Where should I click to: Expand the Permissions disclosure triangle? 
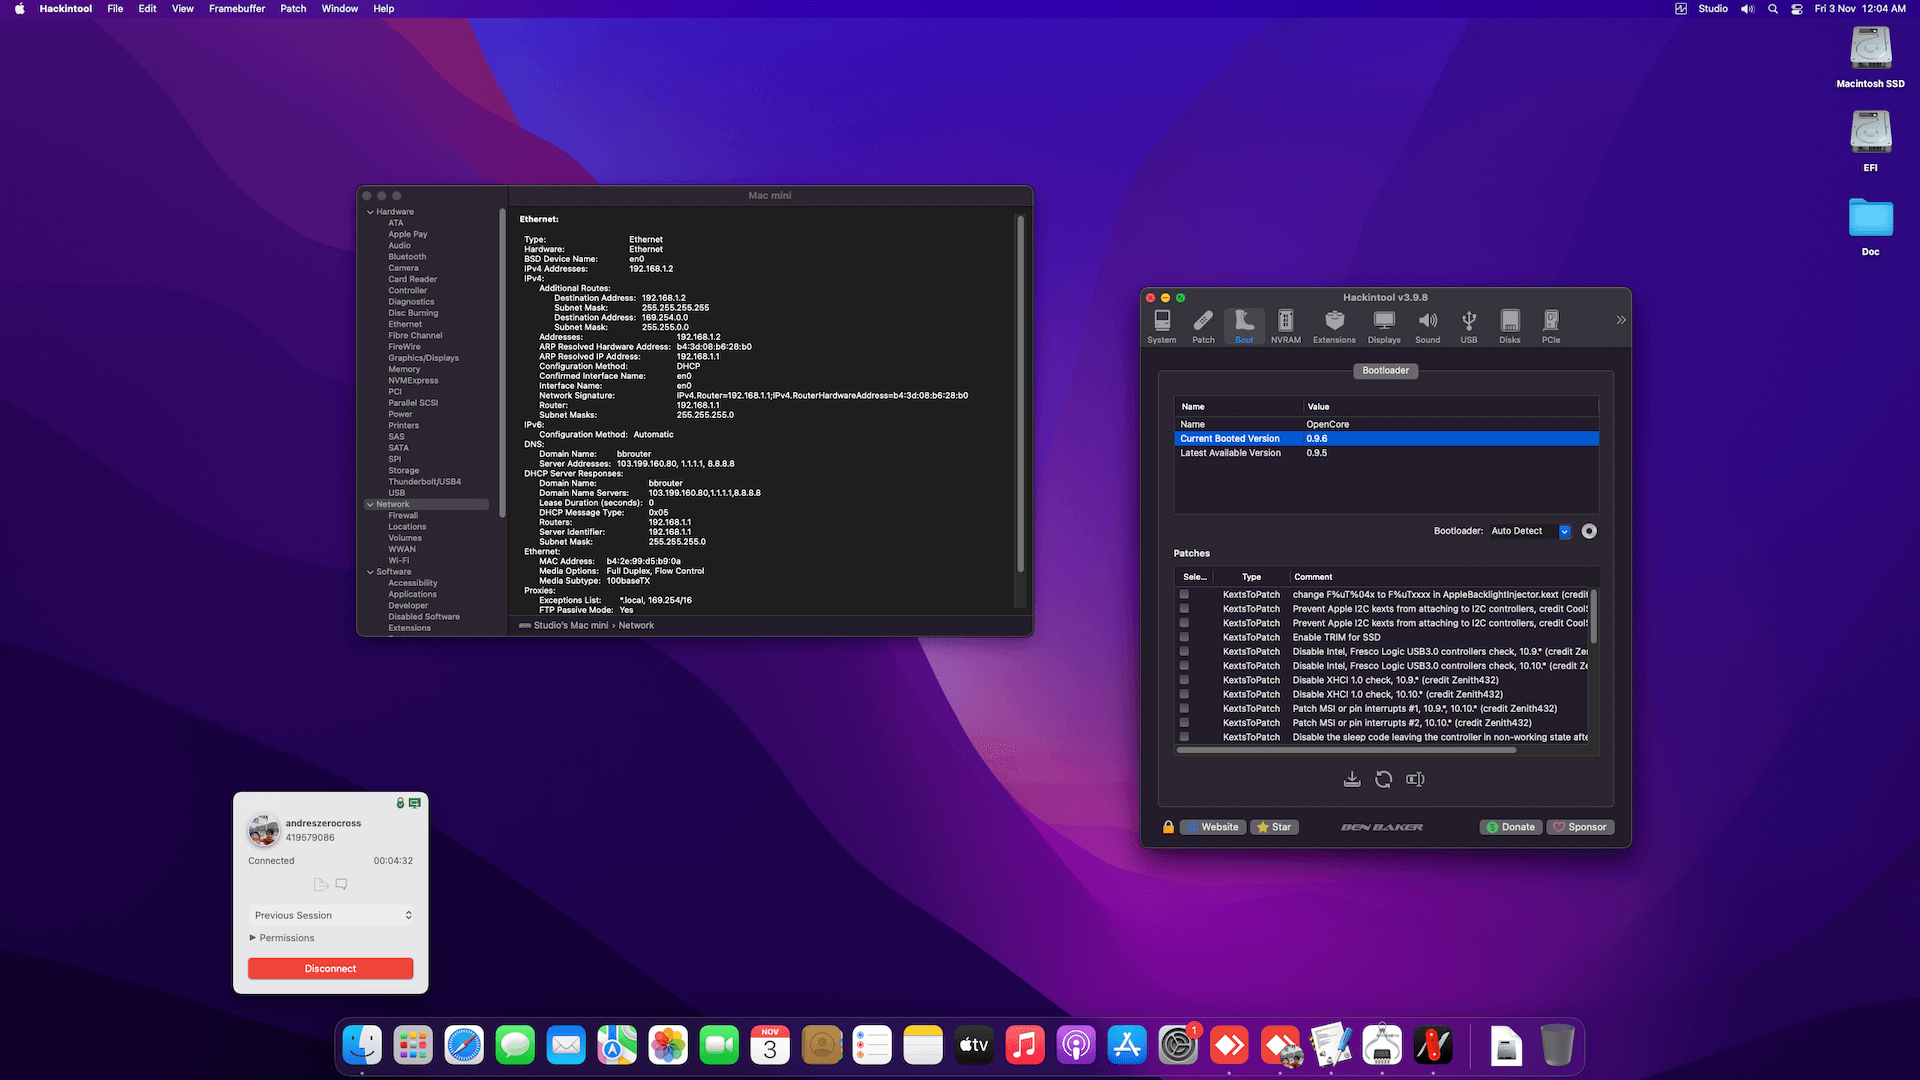pyautogui.click(x=253, y=938)
